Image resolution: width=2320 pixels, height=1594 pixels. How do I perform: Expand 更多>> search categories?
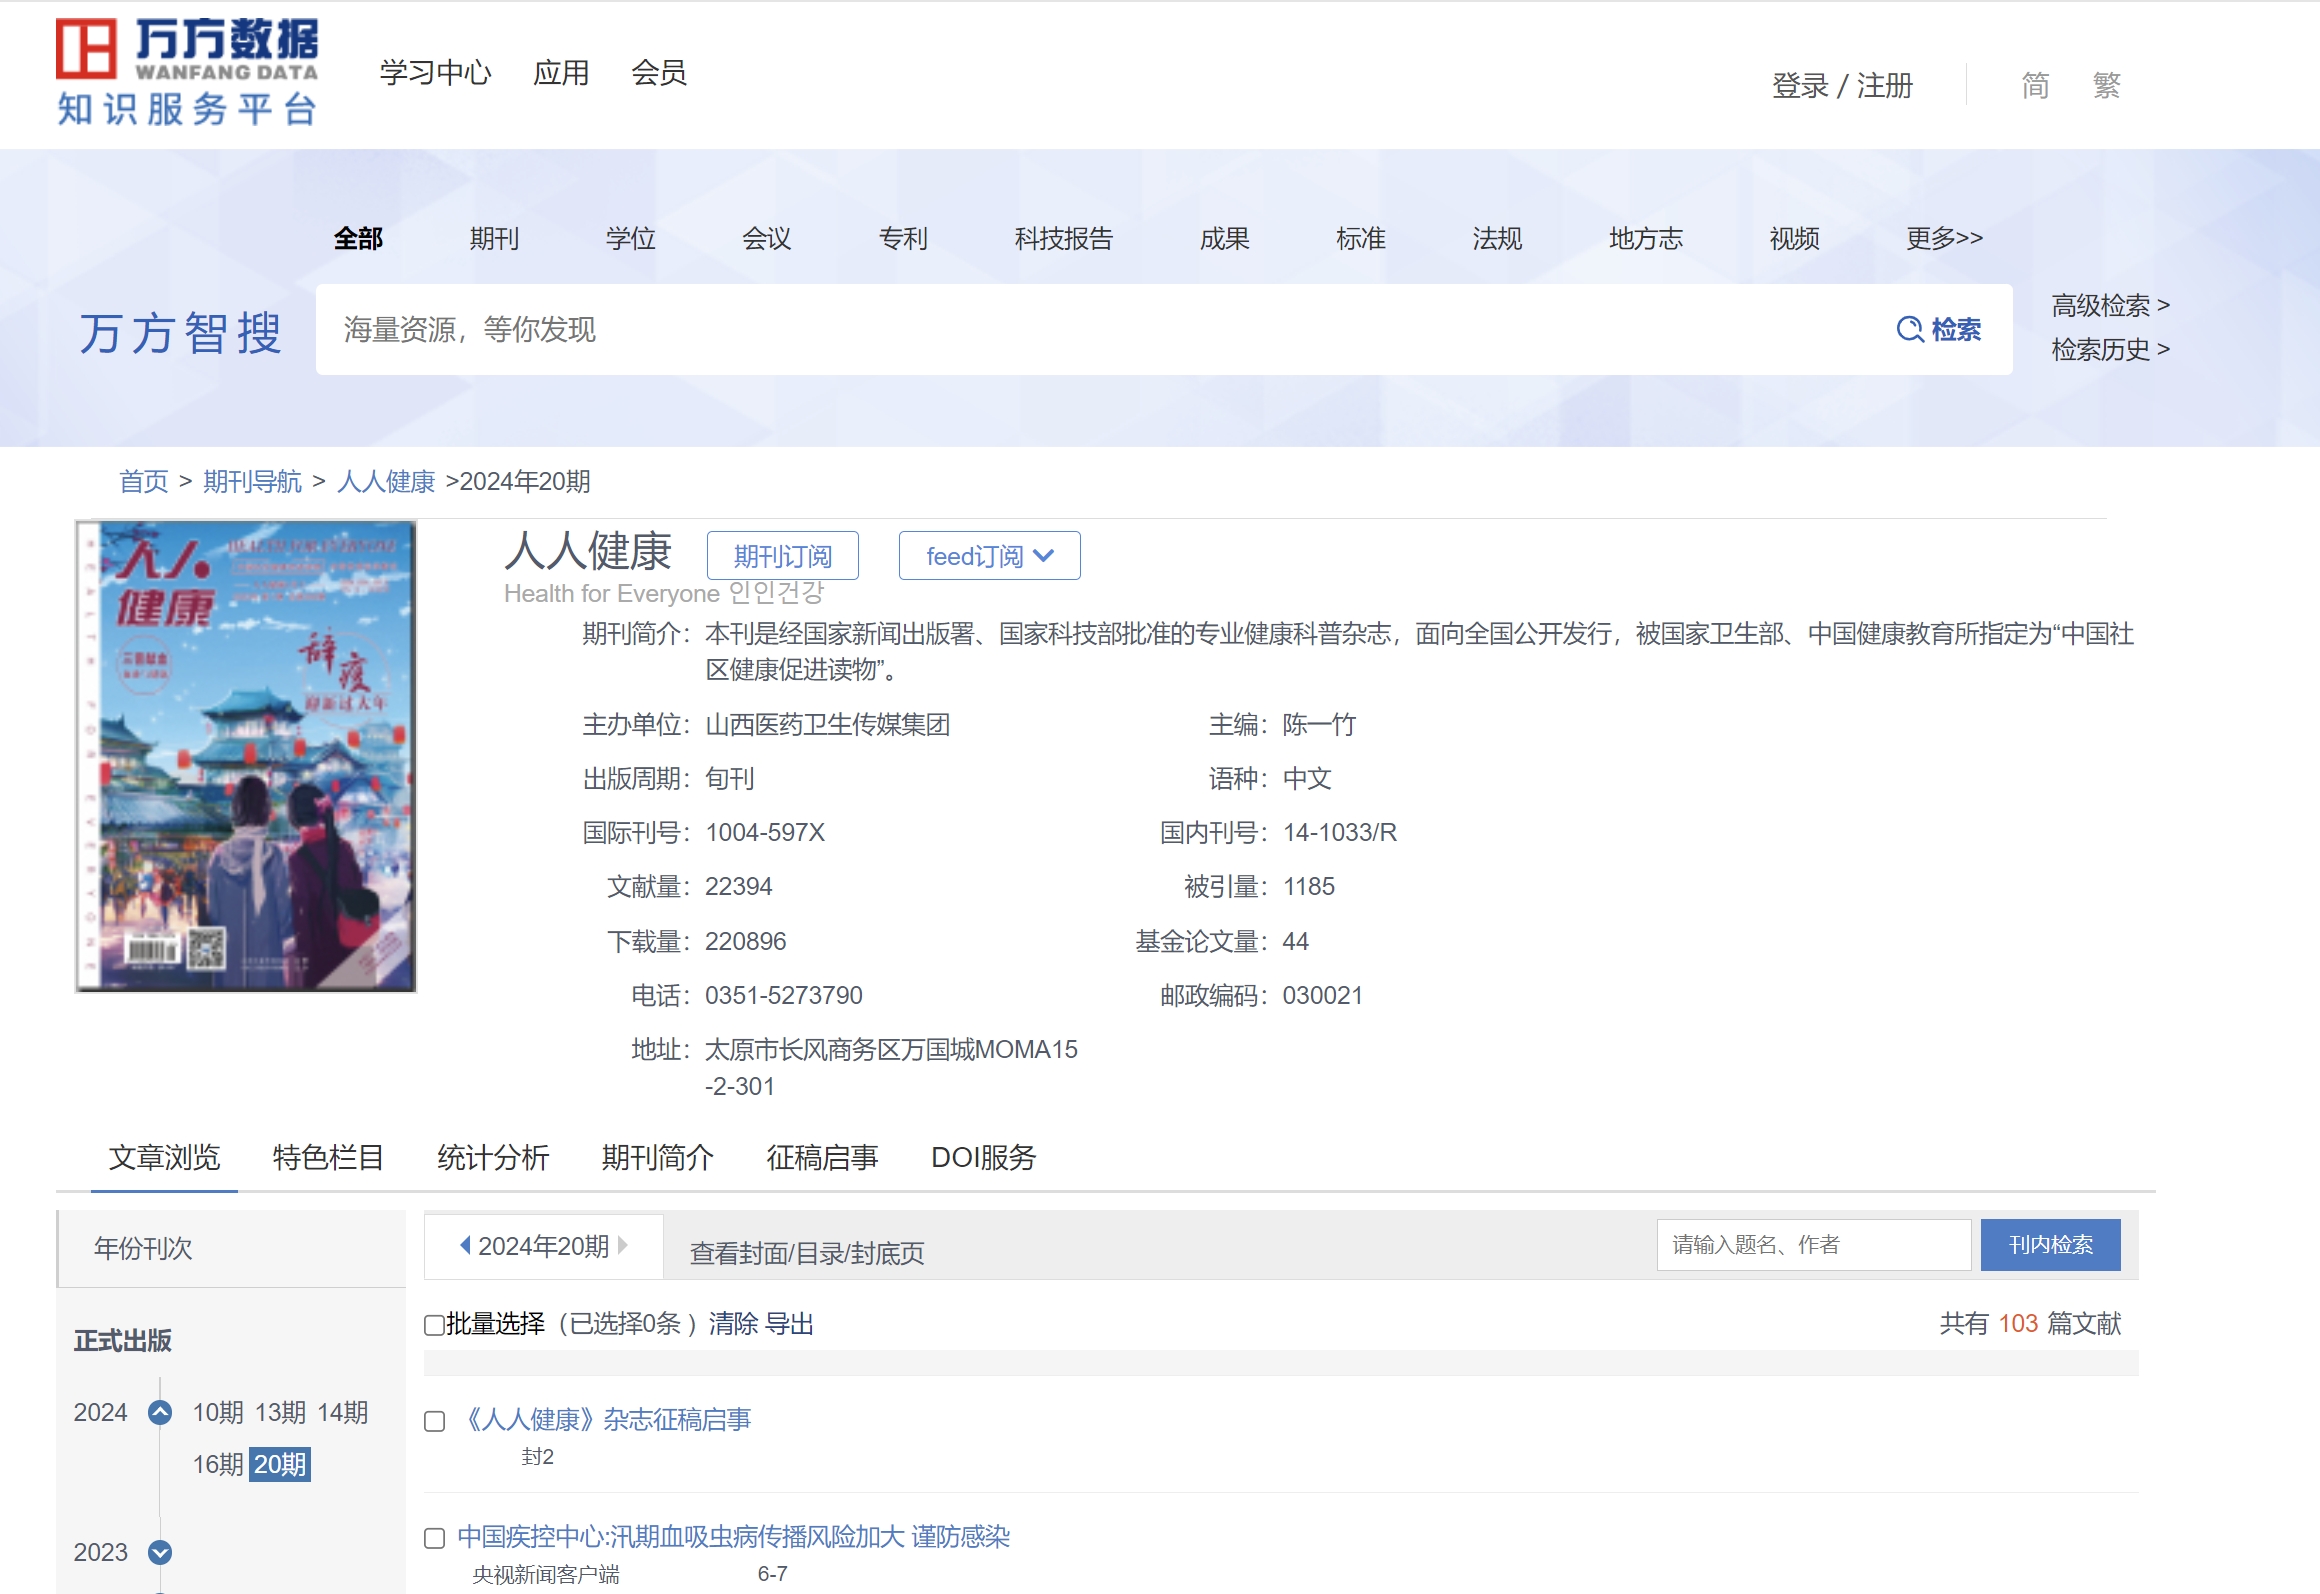tap(1944, 238)
